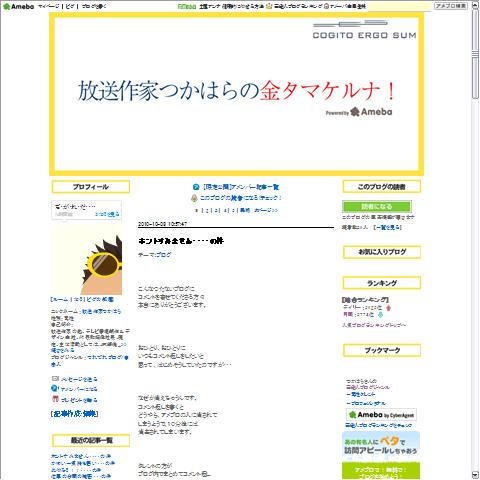Click the プレゼントを贈る link
The width and height of the screenshot is (480, 480).
click(79, 400)
